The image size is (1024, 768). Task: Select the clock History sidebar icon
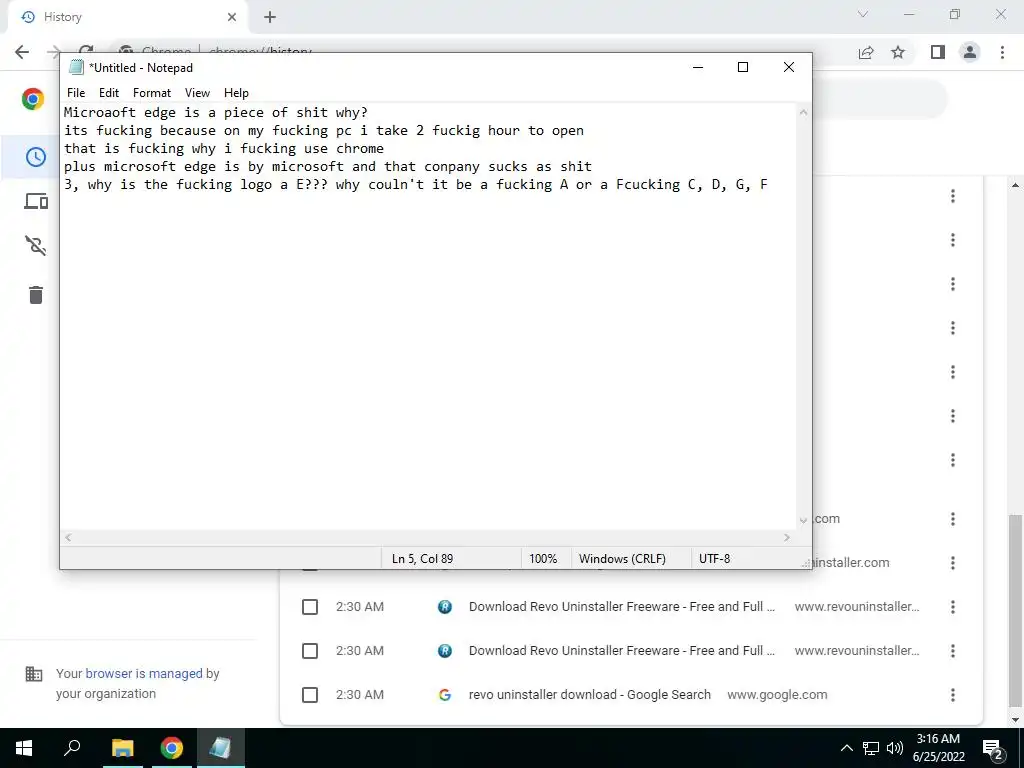click(x=35, y=157)
